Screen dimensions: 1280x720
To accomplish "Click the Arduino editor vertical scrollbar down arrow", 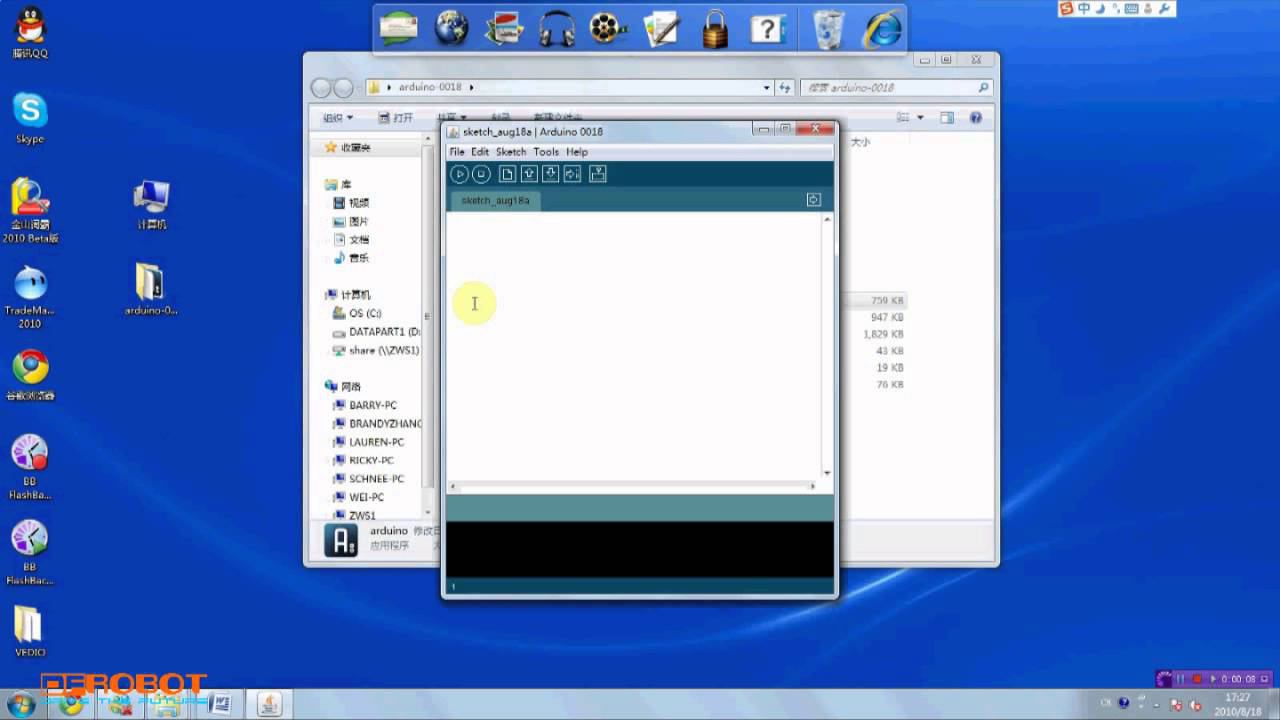I will [827, 473].
